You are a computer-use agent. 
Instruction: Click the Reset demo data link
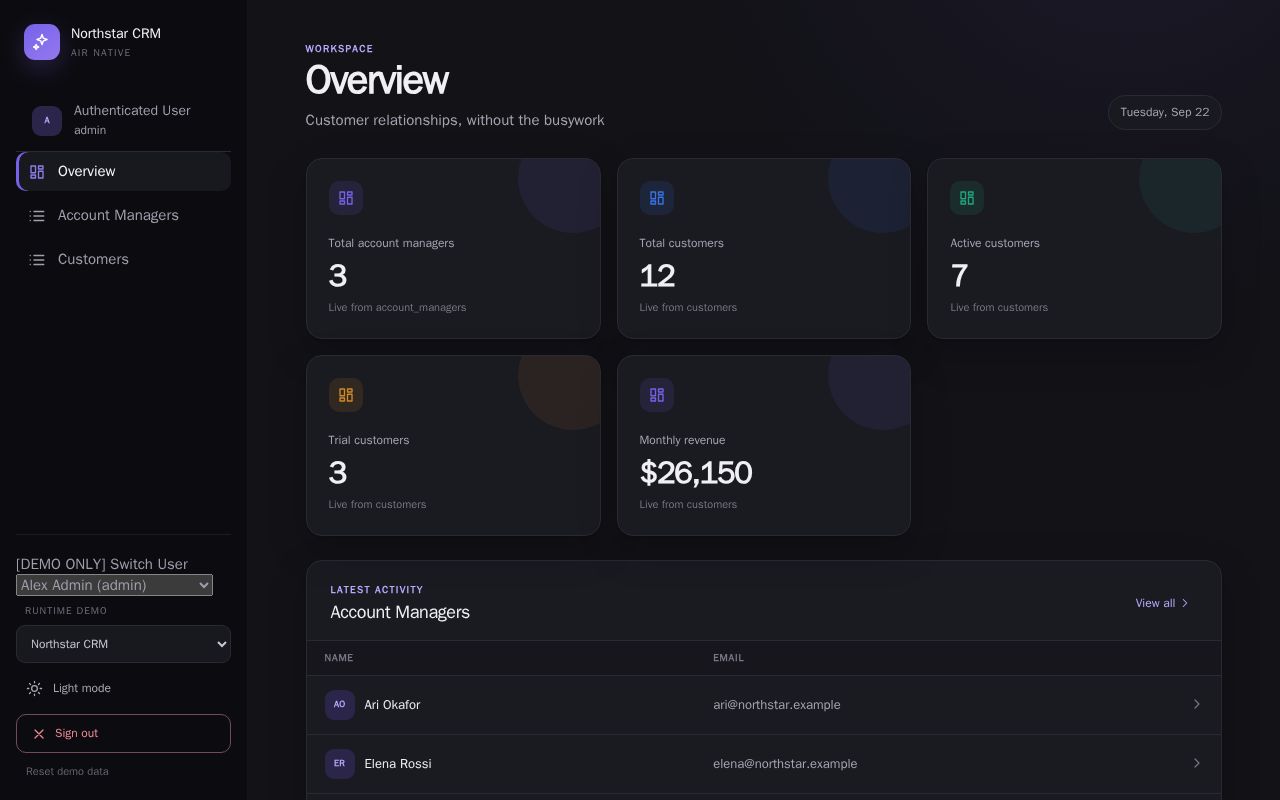tap(67, 772)
